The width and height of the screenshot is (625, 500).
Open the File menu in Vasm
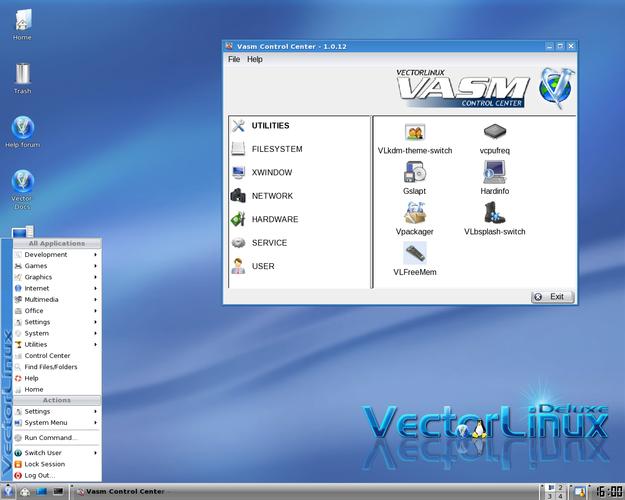[x=234, y=59]
